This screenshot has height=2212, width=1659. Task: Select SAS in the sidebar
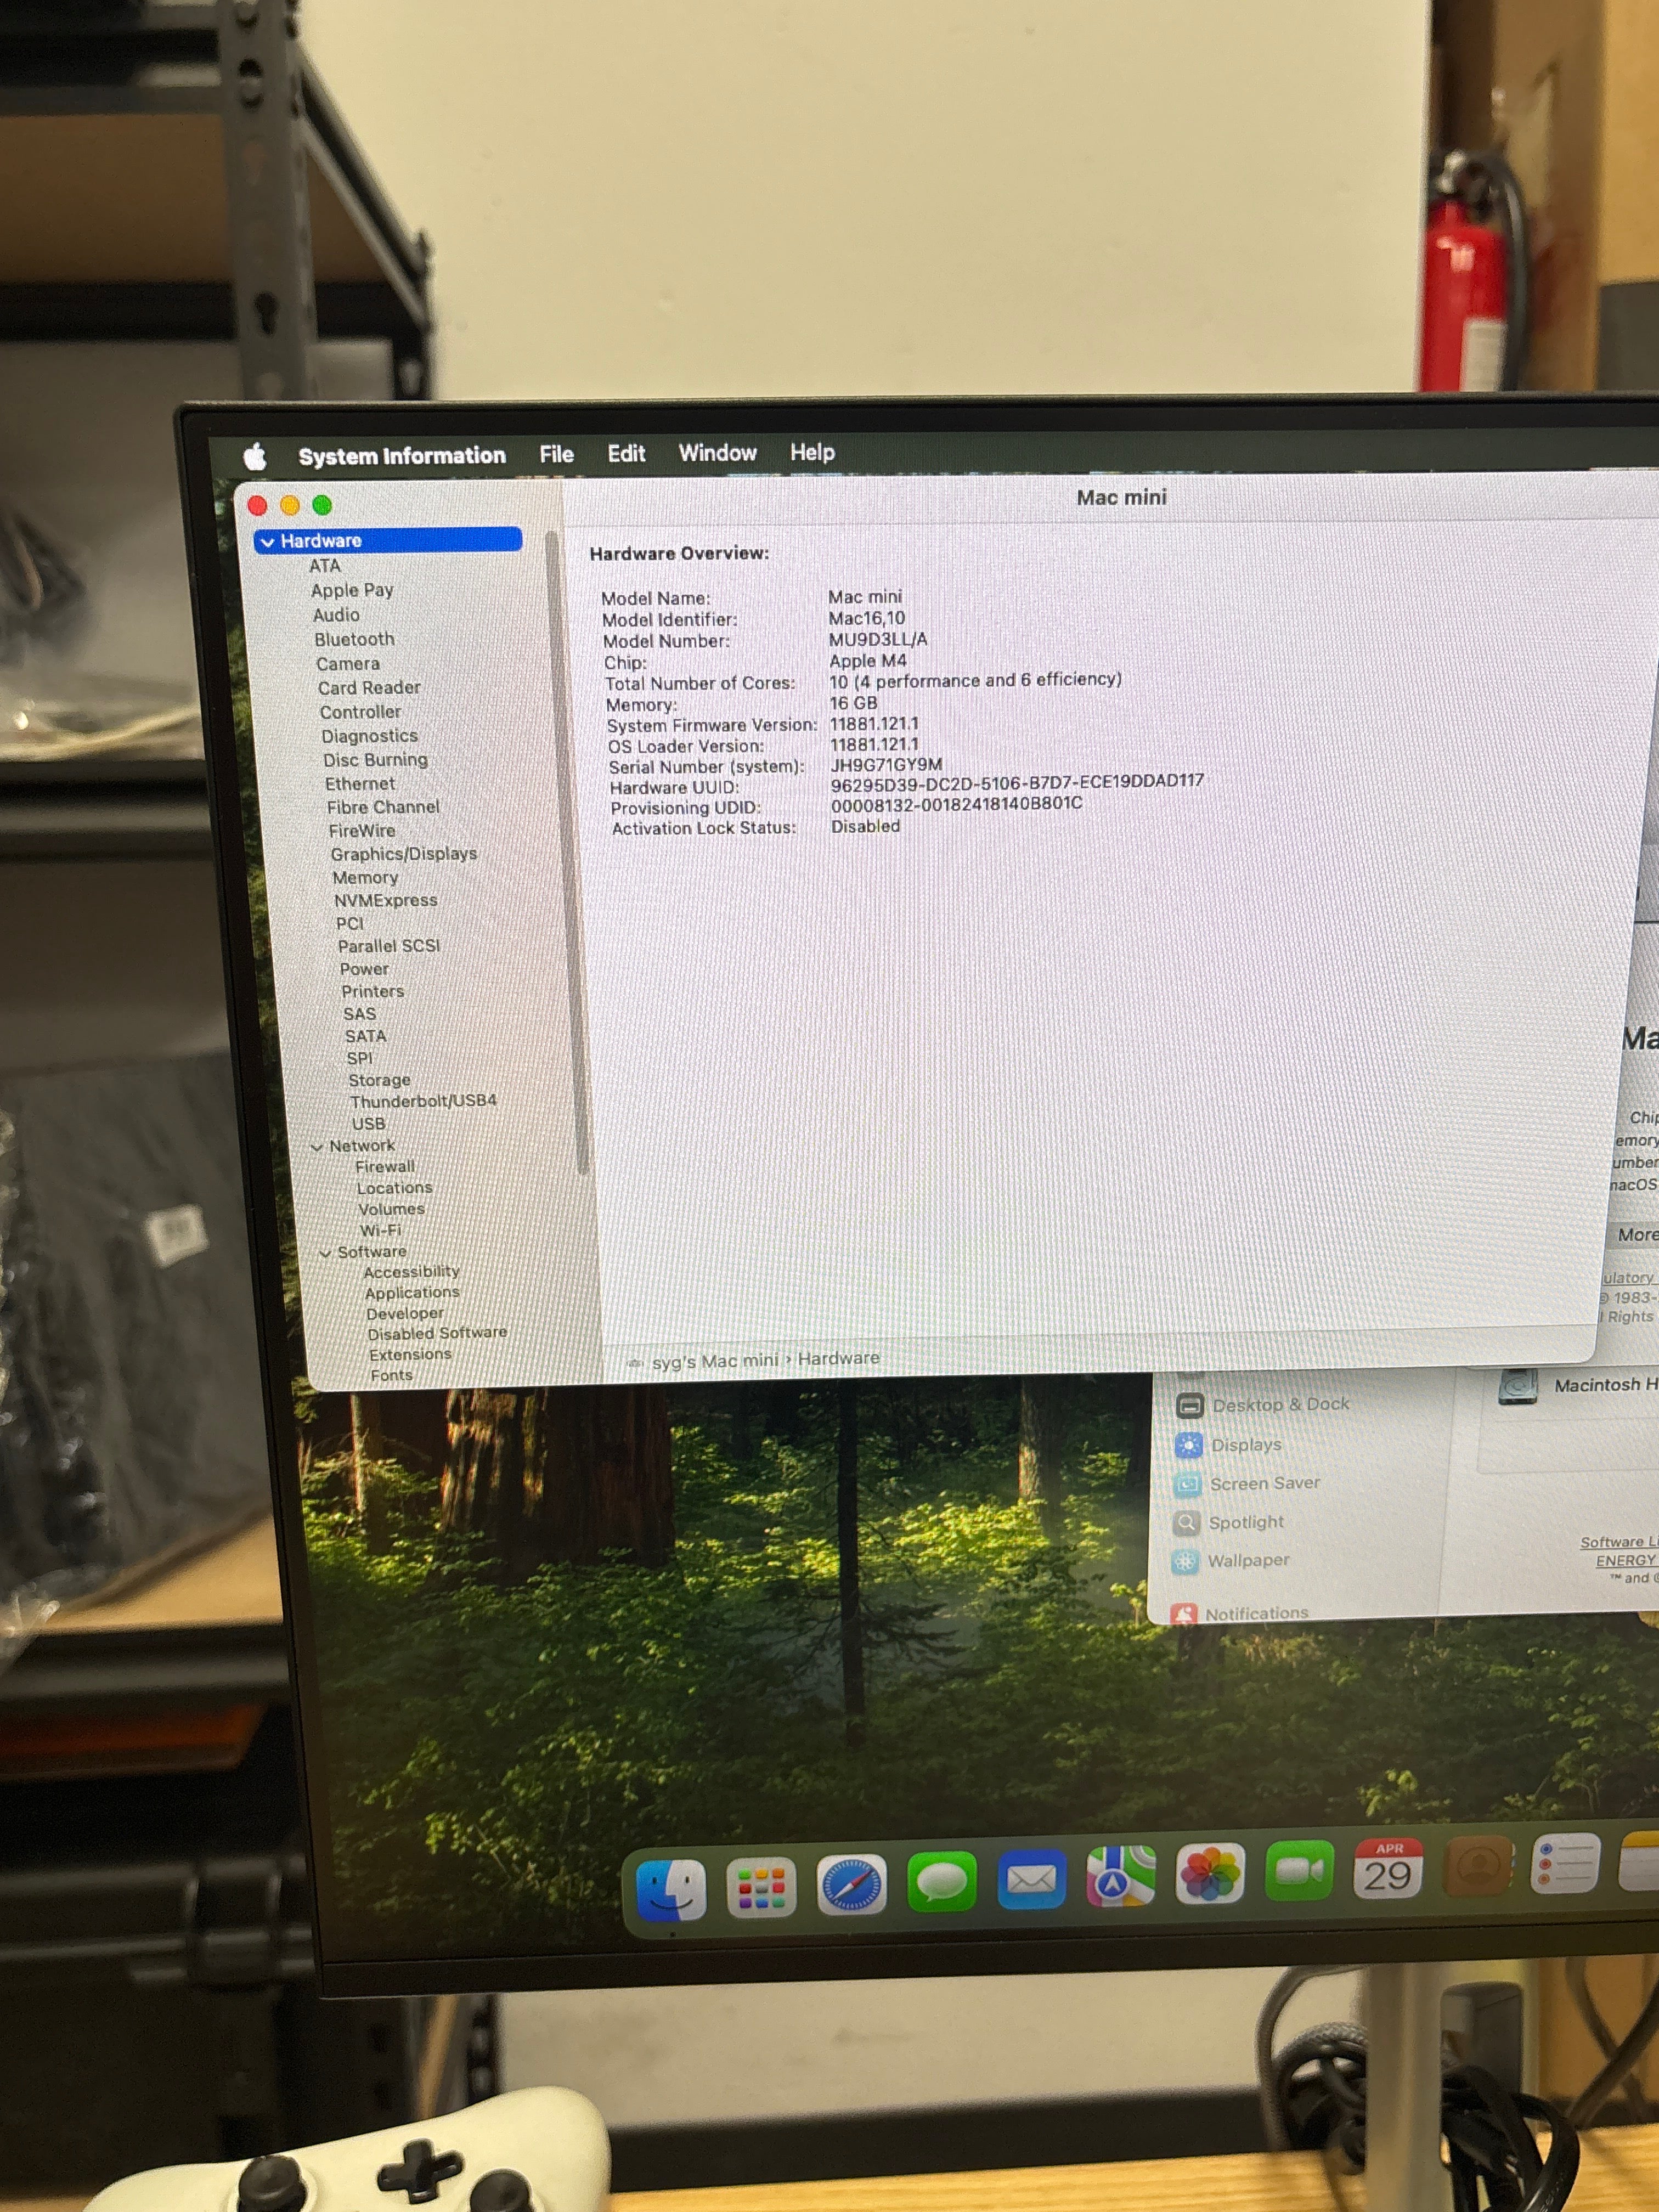pyautogui.click(x=360, y=1014)
